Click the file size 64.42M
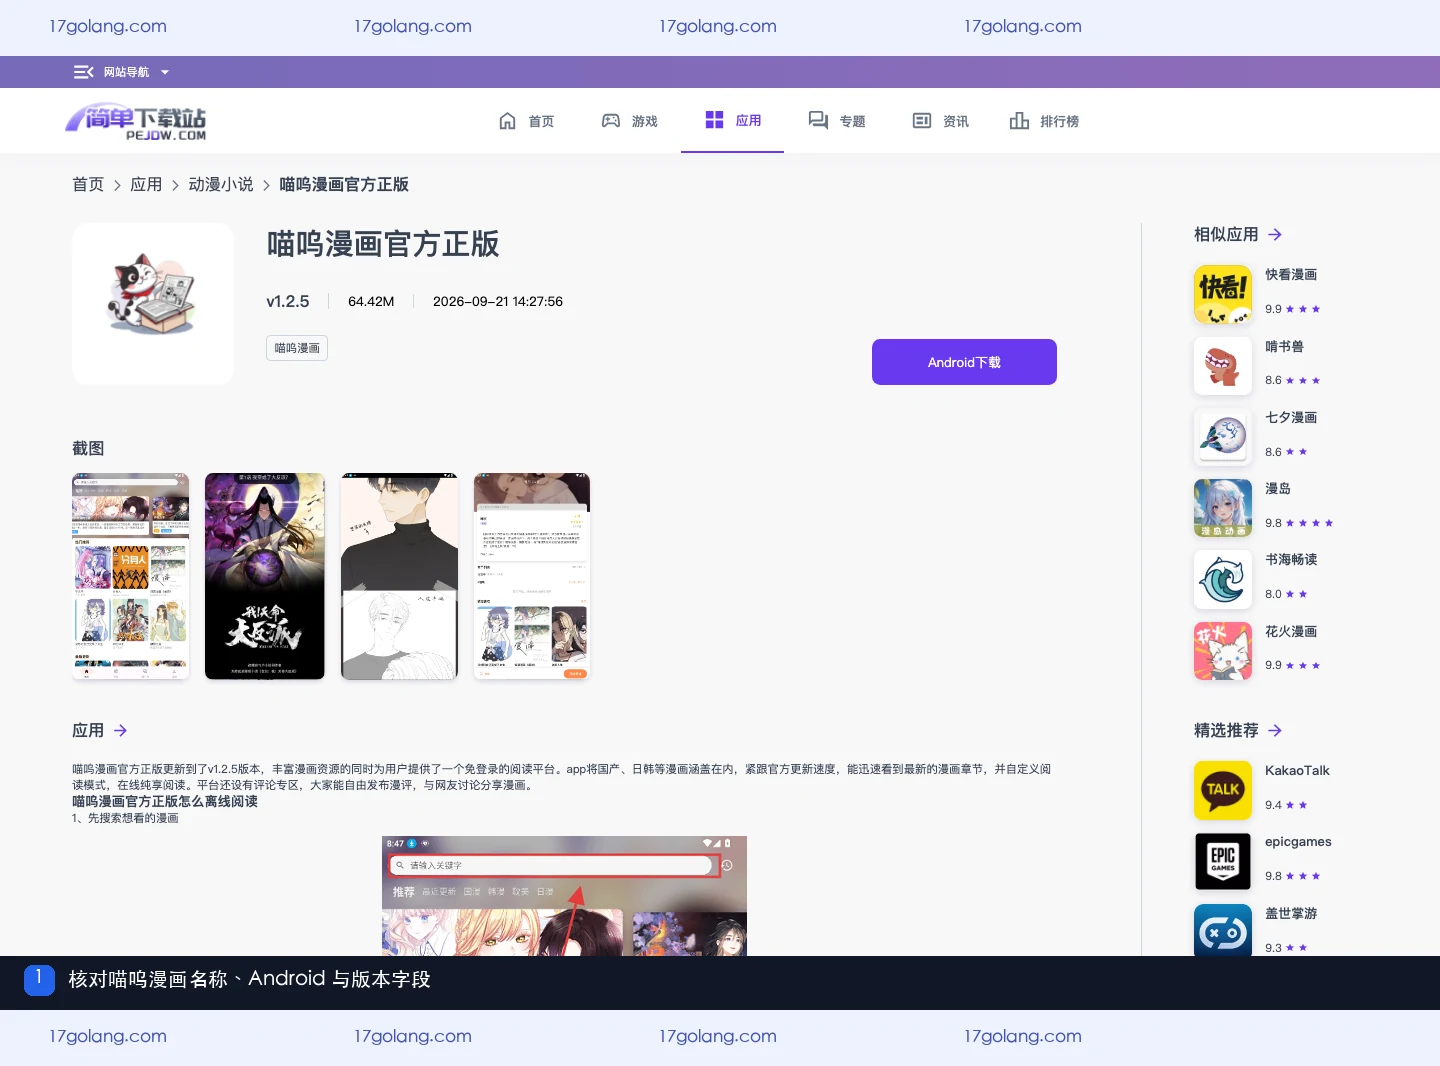The width and height of the screenshot is (1440, 1066). click(371, 302)
